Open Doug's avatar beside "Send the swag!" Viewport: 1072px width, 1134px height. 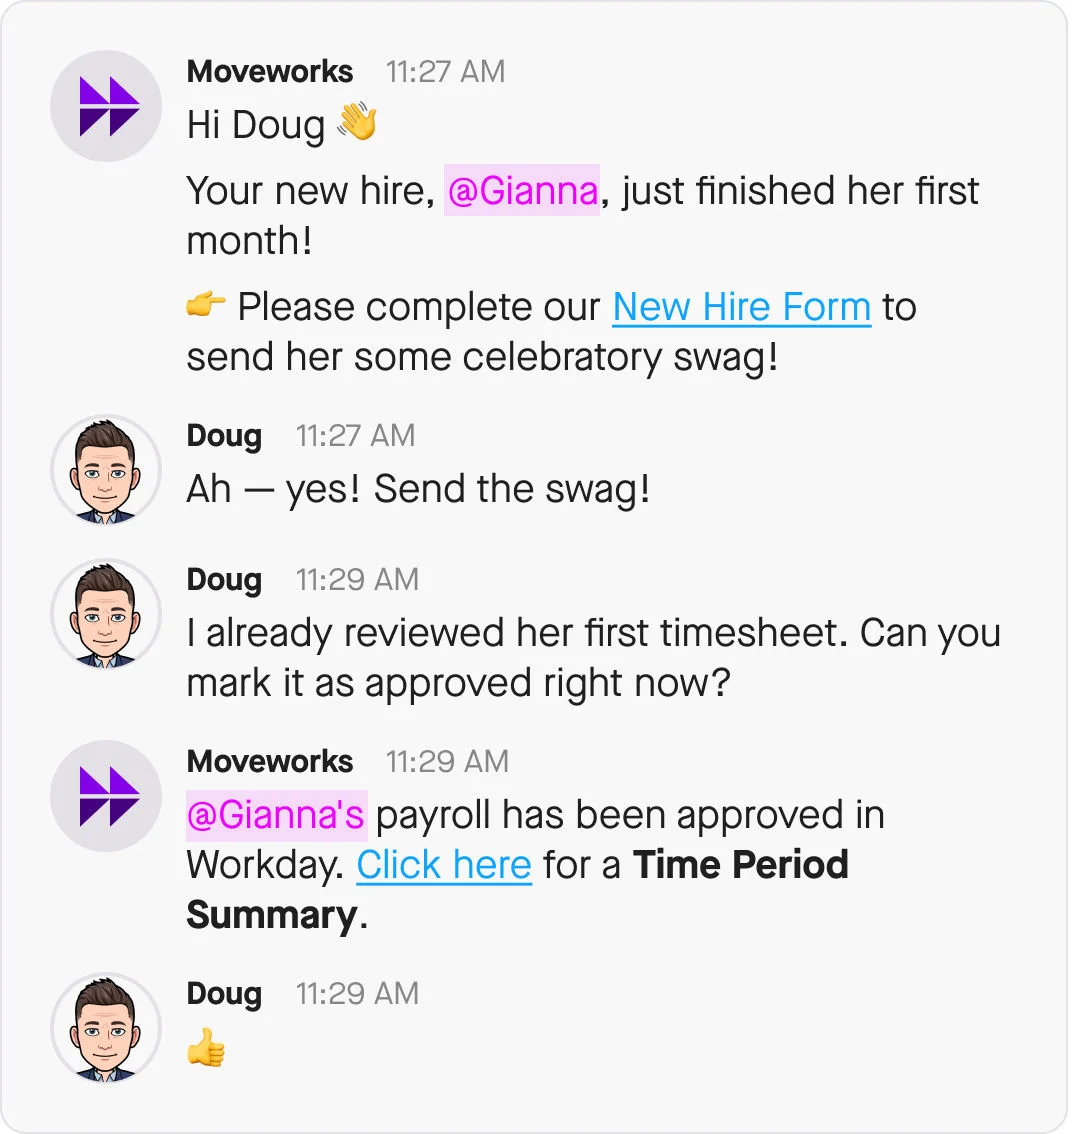point(106,470)
